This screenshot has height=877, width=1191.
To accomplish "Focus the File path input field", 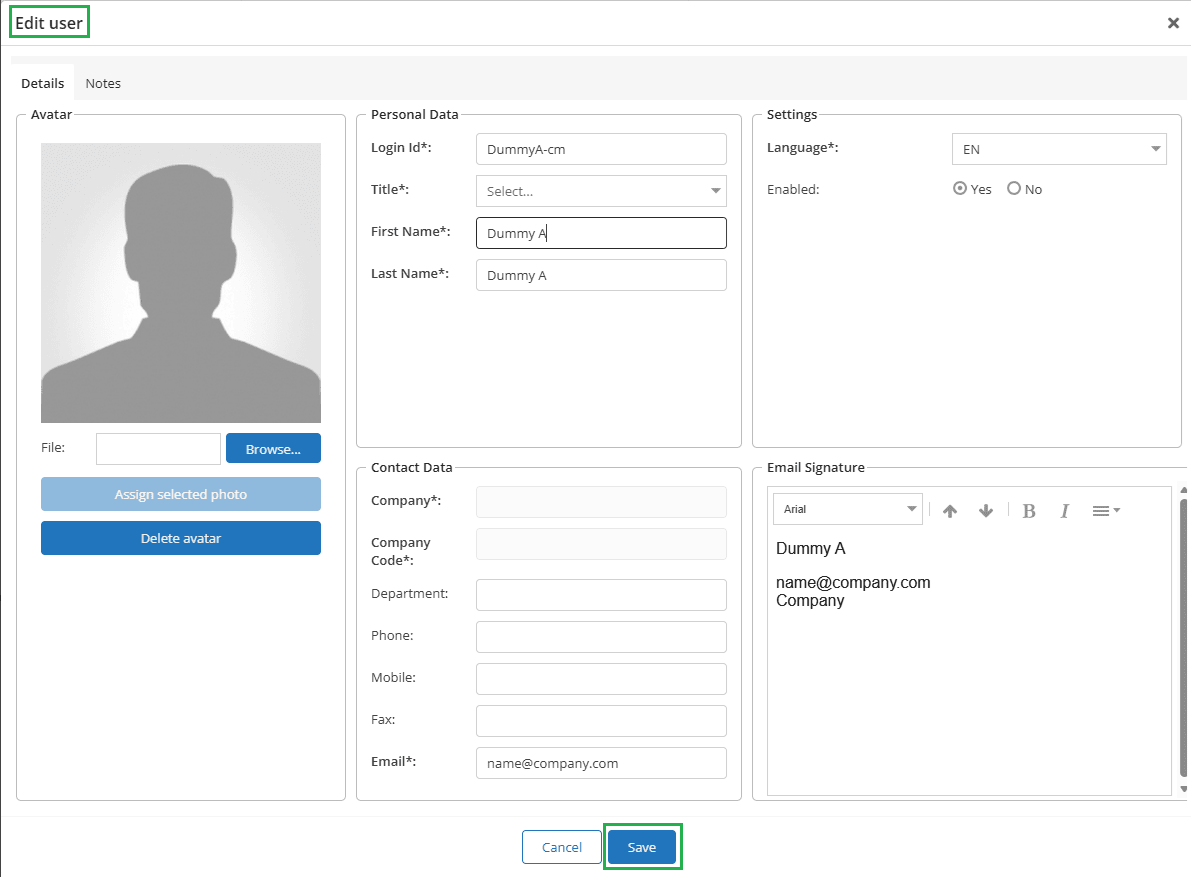I will [x=158, y=449].
